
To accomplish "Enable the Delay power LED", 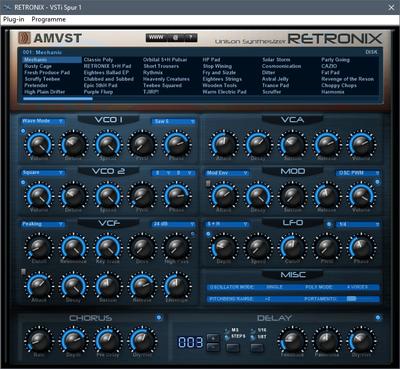I will point(378,317).
